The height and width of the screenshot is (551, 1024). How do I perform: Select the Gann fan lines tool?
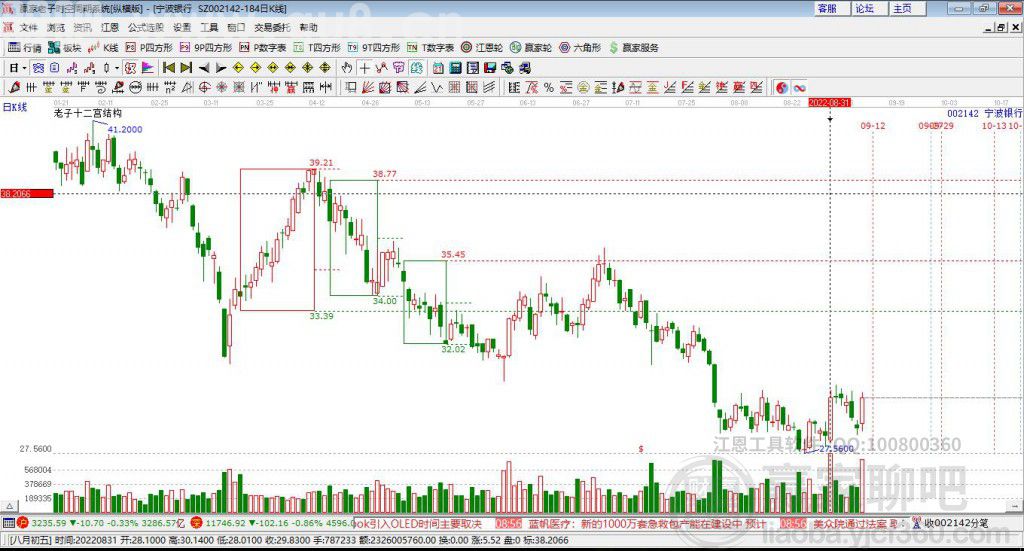point(367,87)
